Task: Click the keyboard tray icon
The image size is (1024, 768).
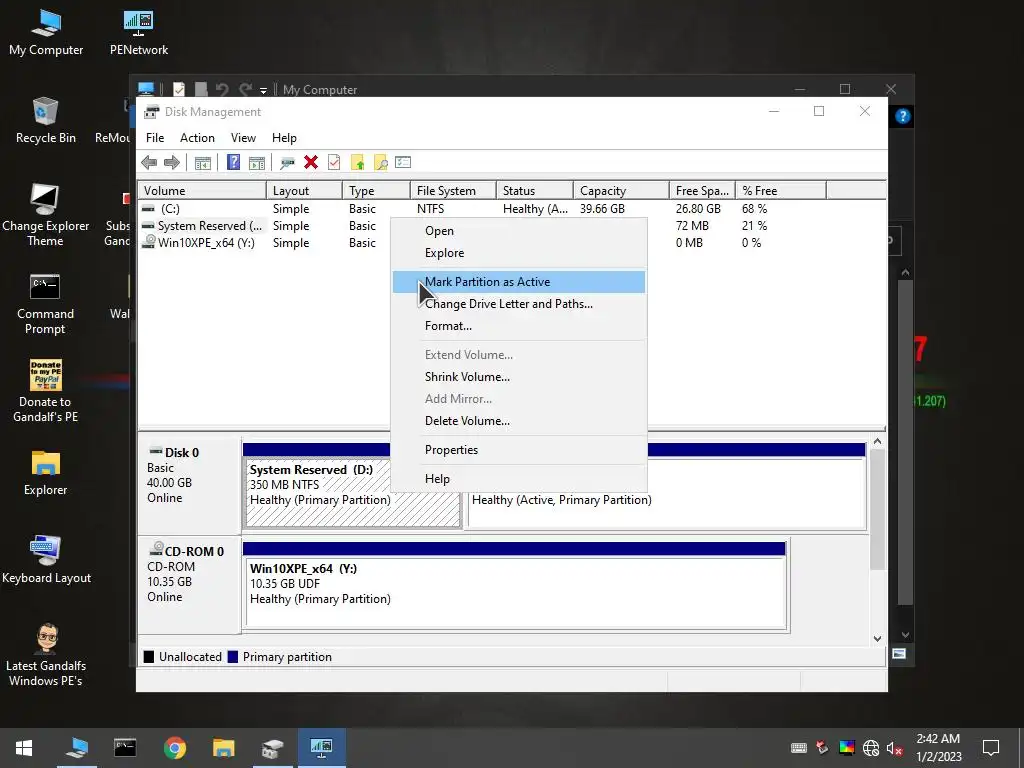Action: pos(799,748)
